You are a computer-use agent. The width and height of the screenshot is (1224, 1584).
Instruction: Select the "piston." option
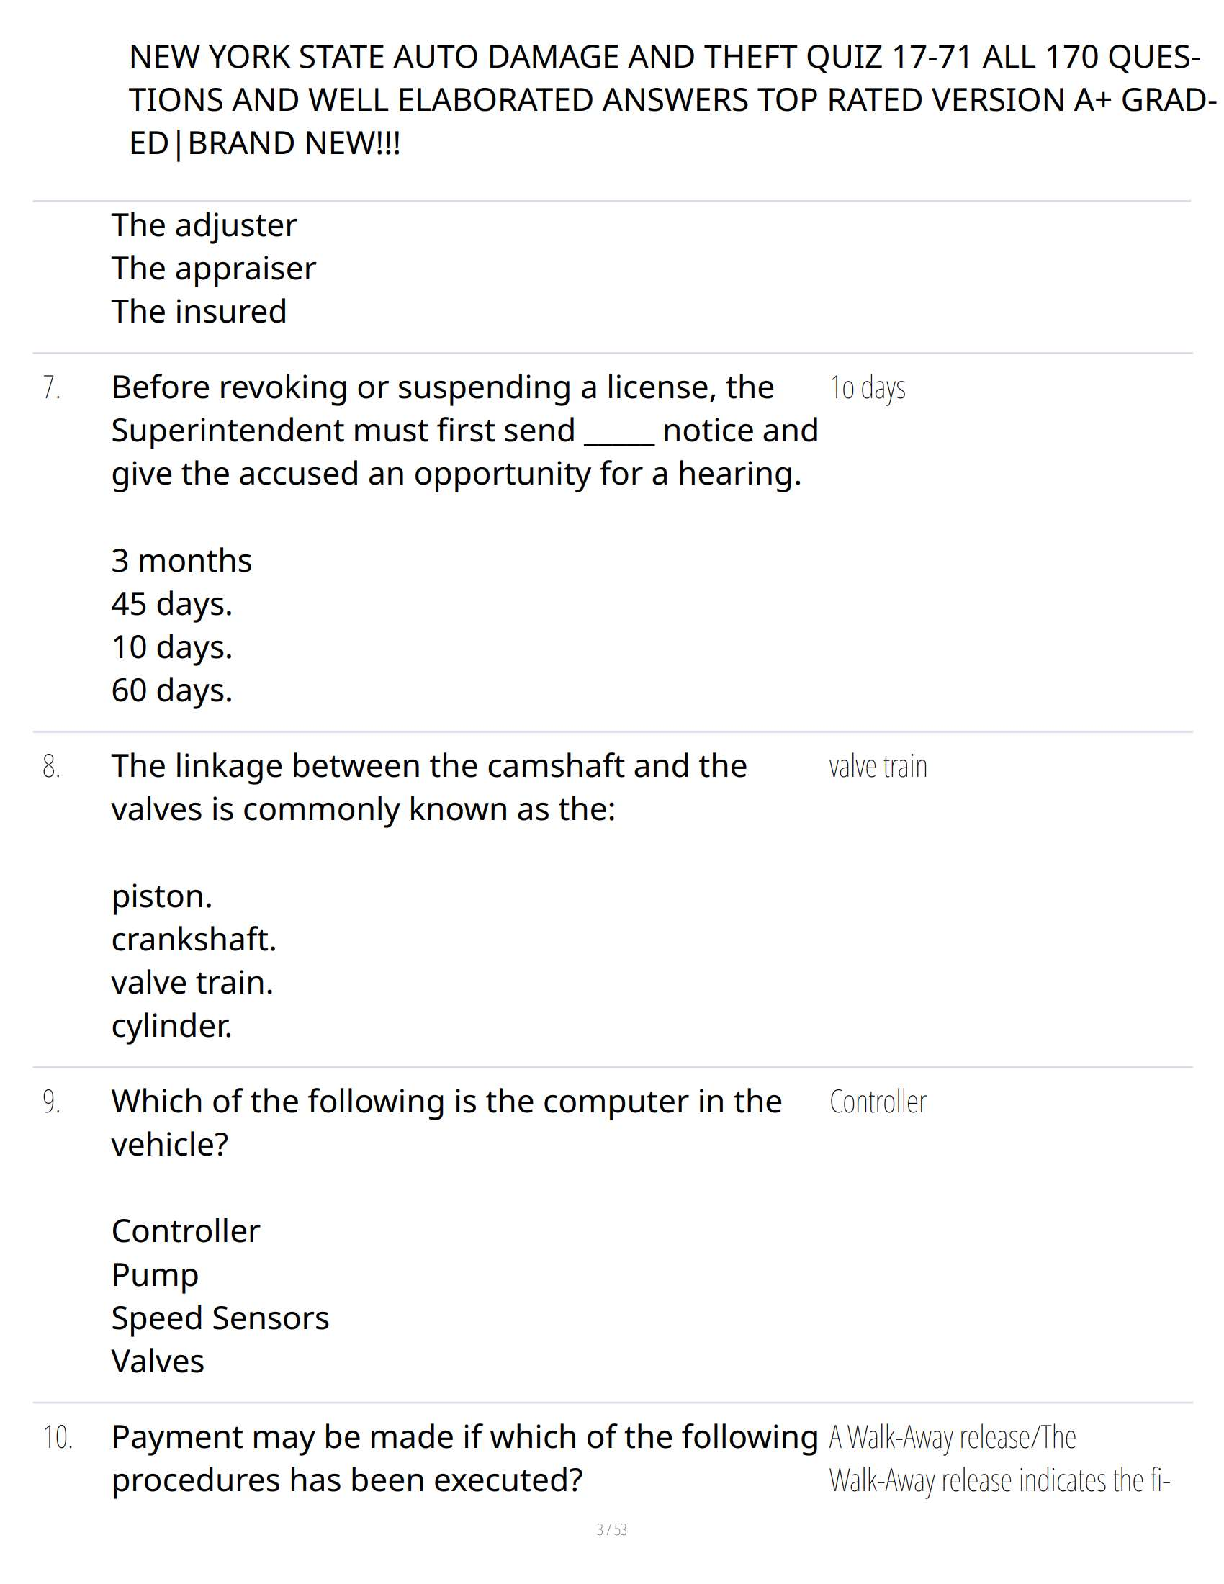161,896
